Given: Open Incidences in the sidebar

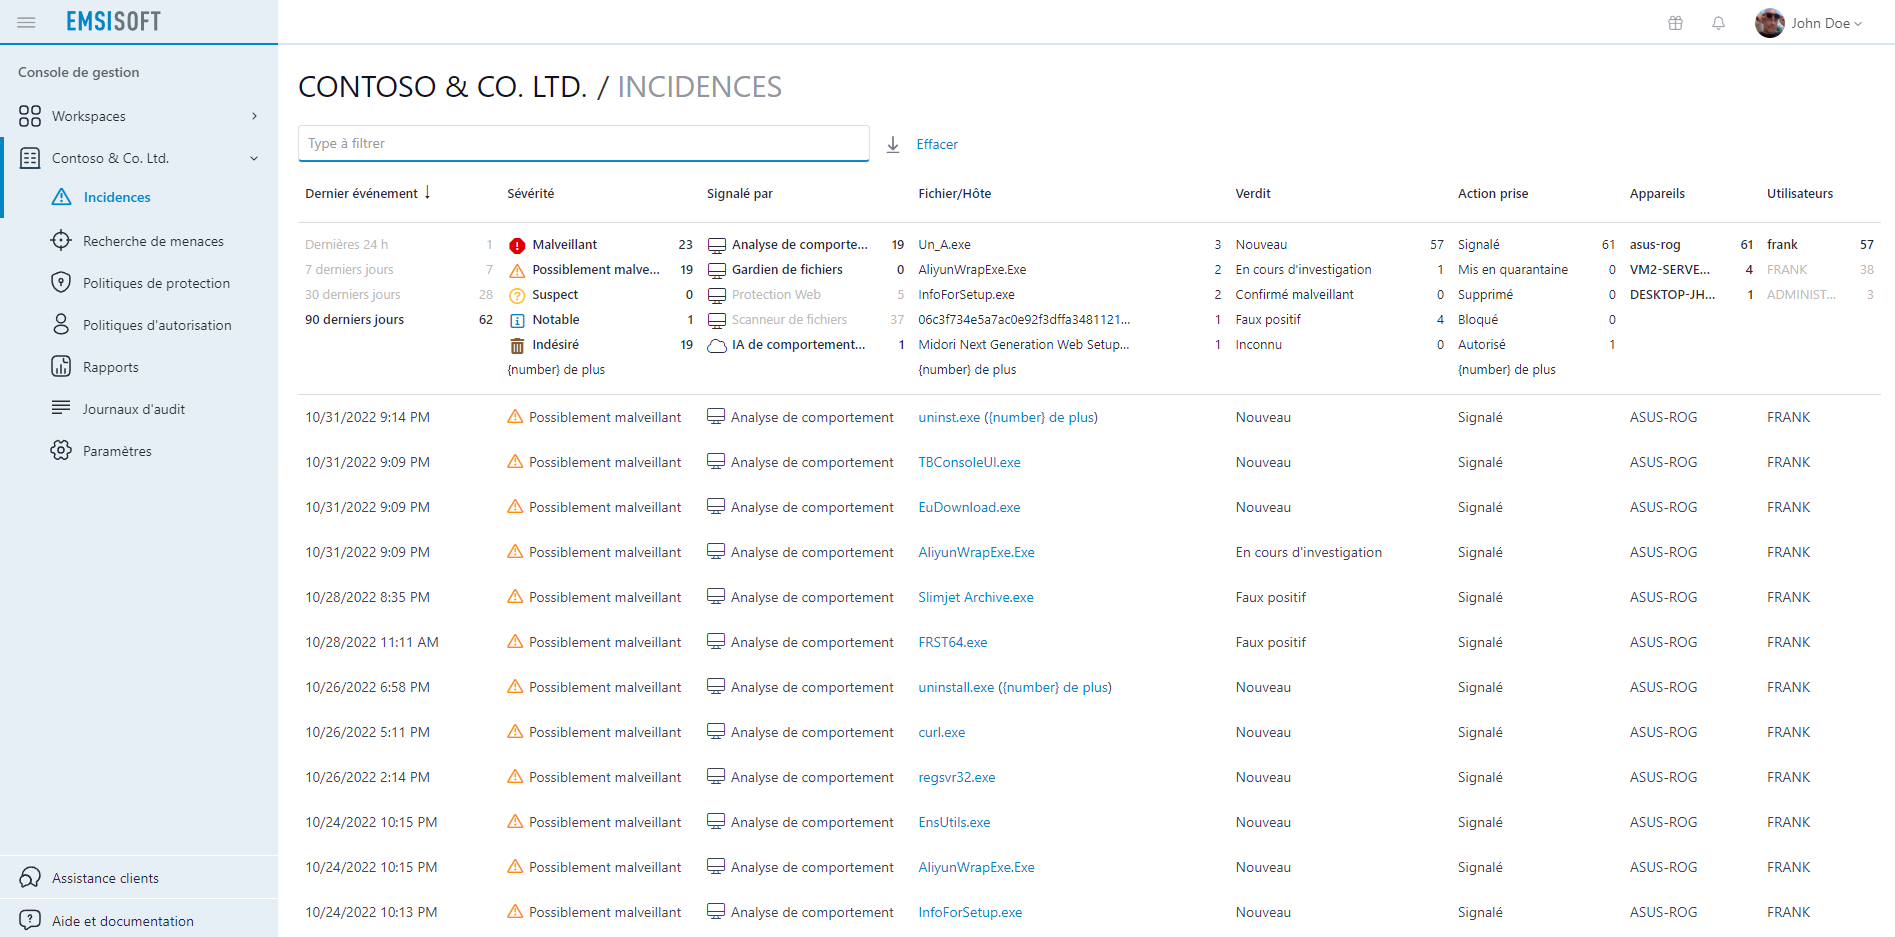Looking at the screenshot, I should (116, 197).
